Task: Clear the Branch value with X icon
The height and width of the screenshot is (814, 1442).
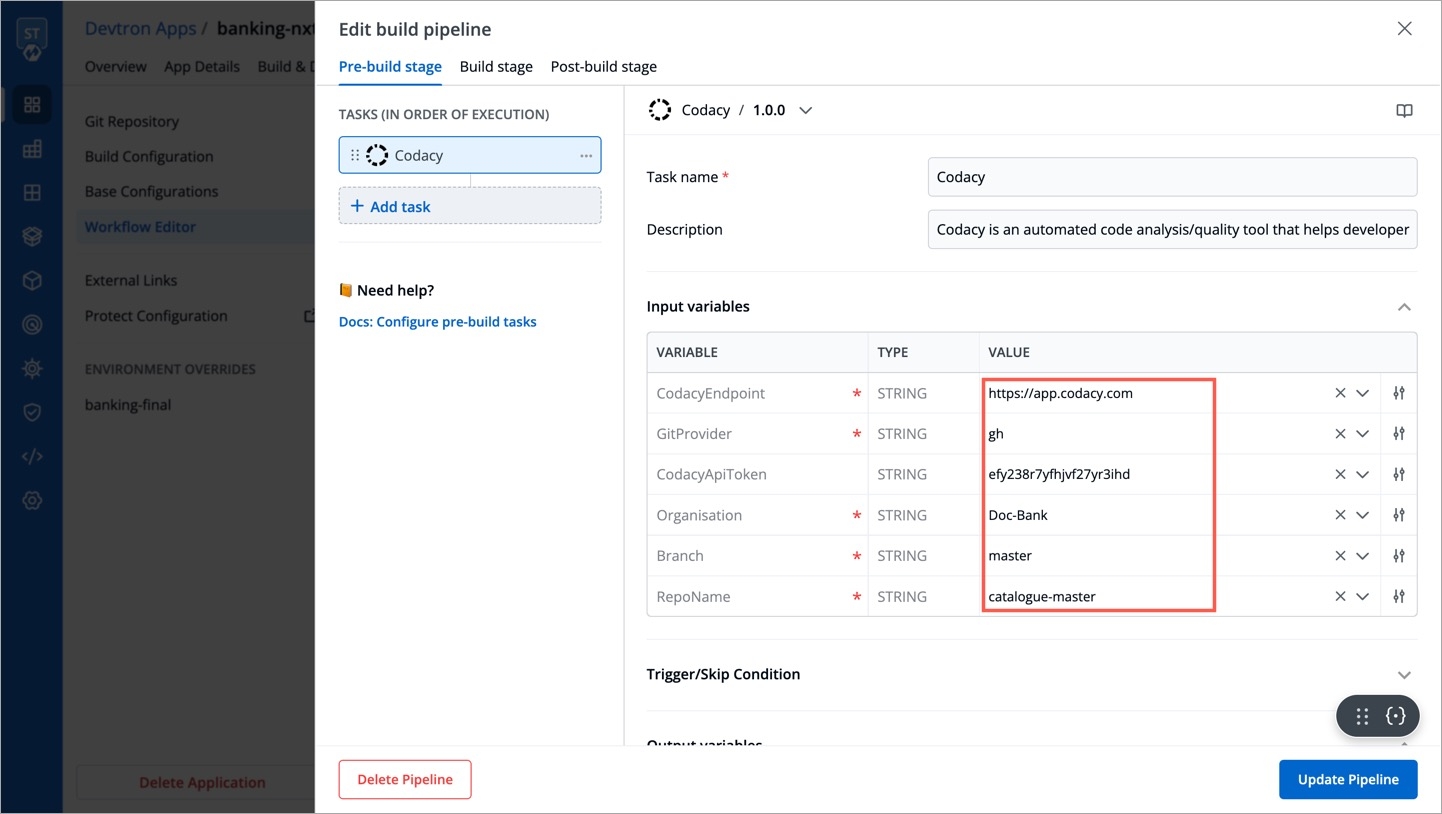Action: [x=1340, y=556]
